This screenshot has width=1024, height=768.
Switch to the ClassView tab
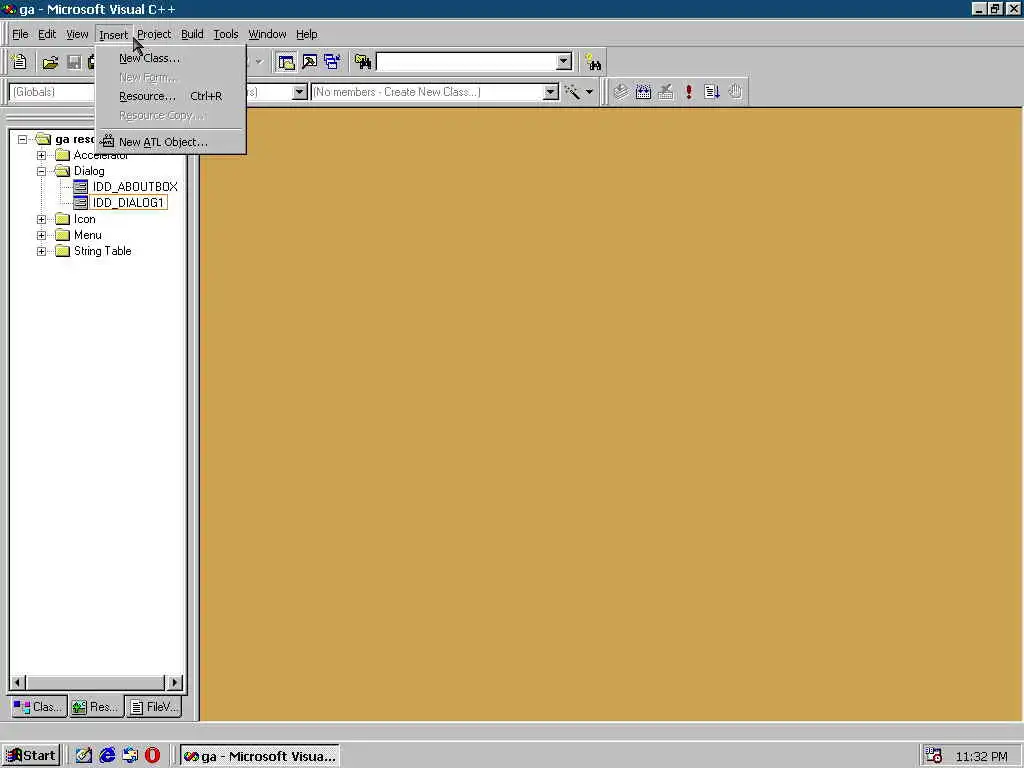(39, 707)
